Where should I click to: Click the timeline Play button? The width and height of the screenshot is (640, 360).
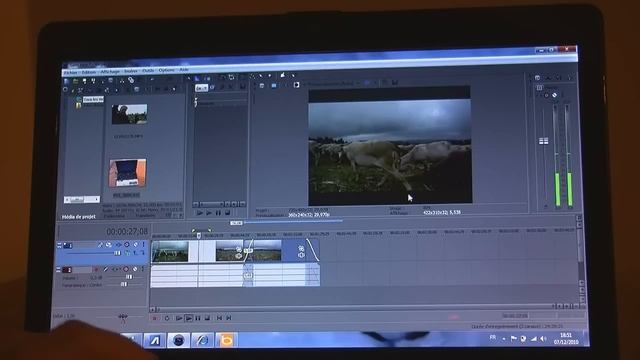point(189,318)
